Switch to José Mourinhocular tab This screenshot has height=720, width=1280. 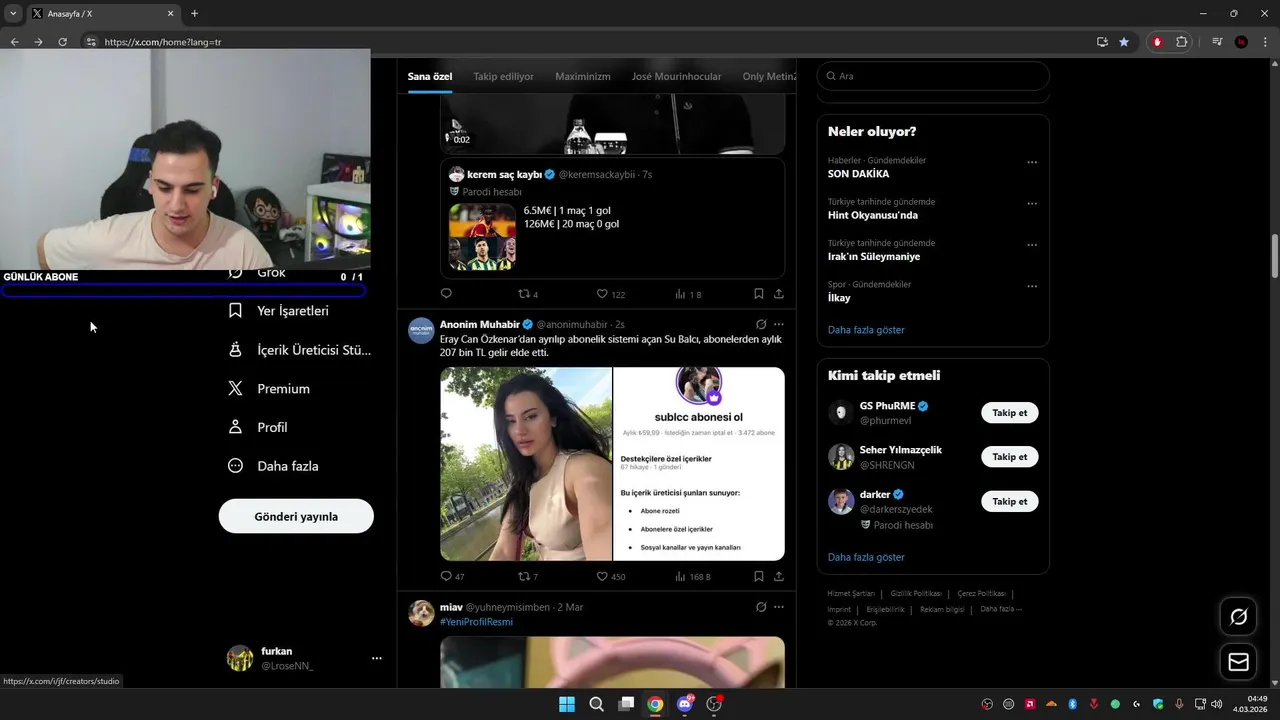pyautogui.click(x=677, y=76)
